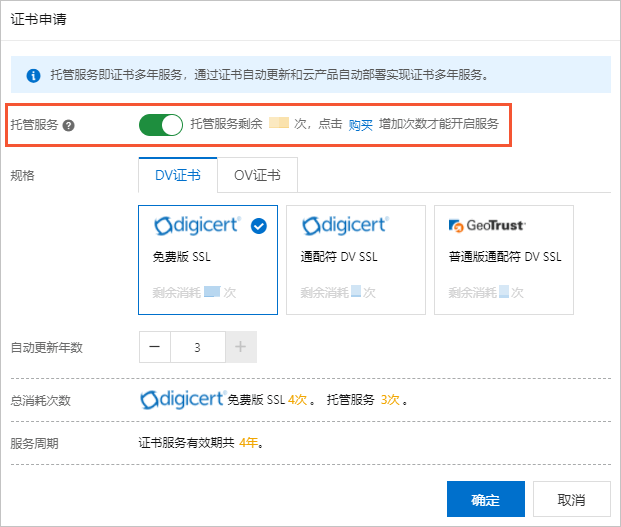Select the GeoTrust 普通版通配符 DV SSL card
The height and width of the screenshot is (527, 621).
click(504, 260)
